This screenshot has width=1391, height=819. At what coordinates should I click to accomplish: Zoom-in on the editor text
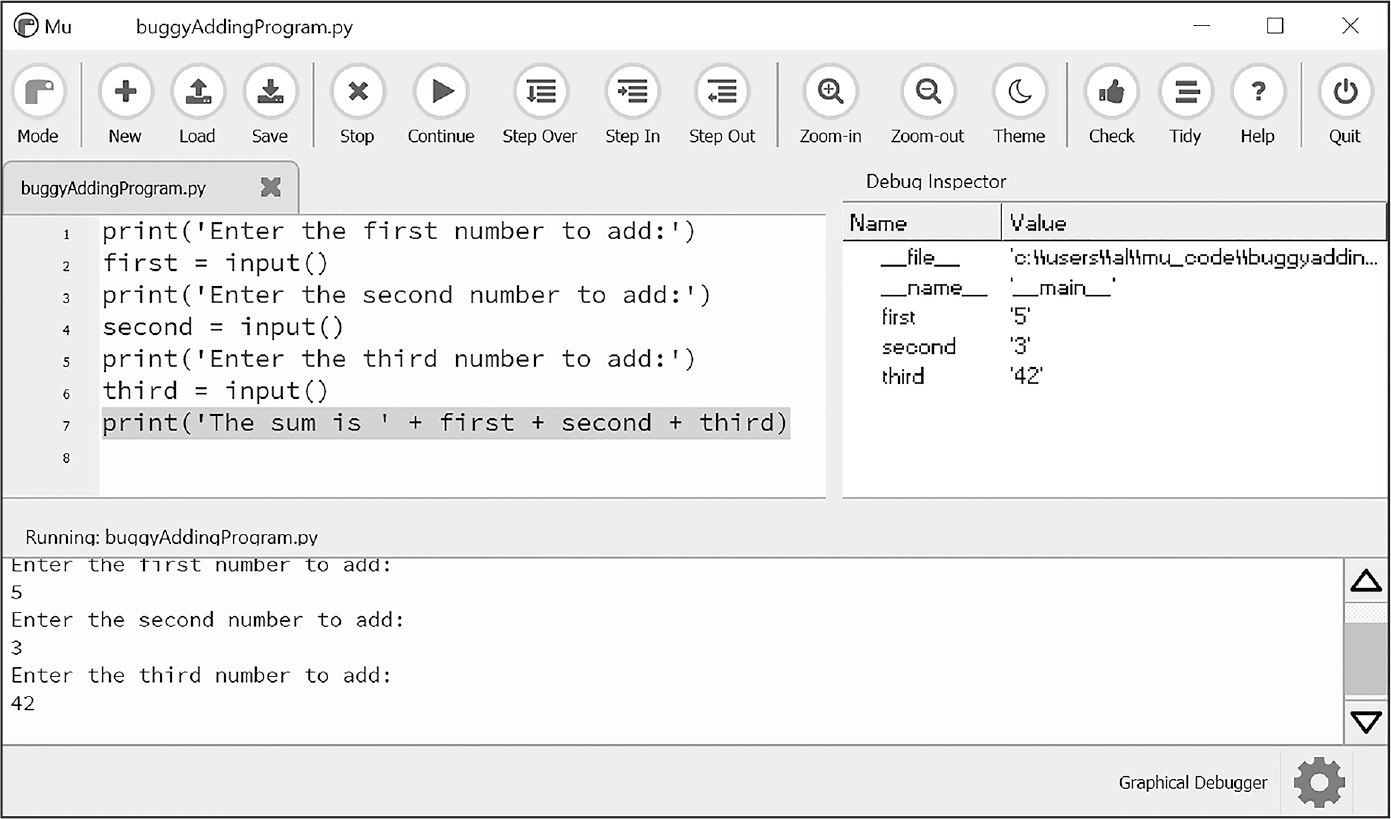point(831,106)
